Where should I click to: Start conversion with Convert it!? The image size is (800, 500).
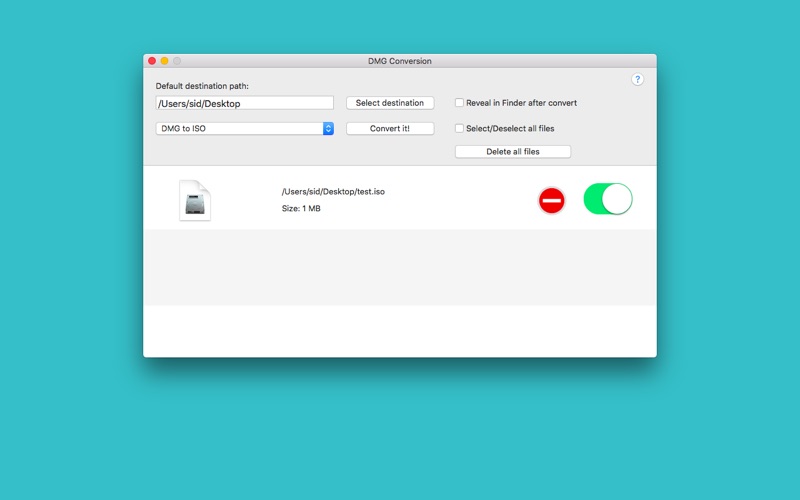[390, 129]
